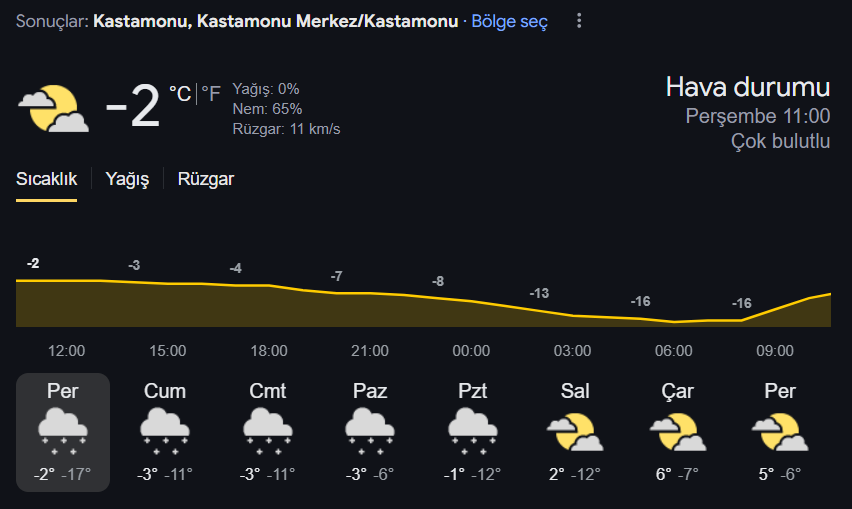Image resolution: width=852 pixels, height=509 pixels.
Task: Switch temperature unit to °C
Action: tap(180, 93)
